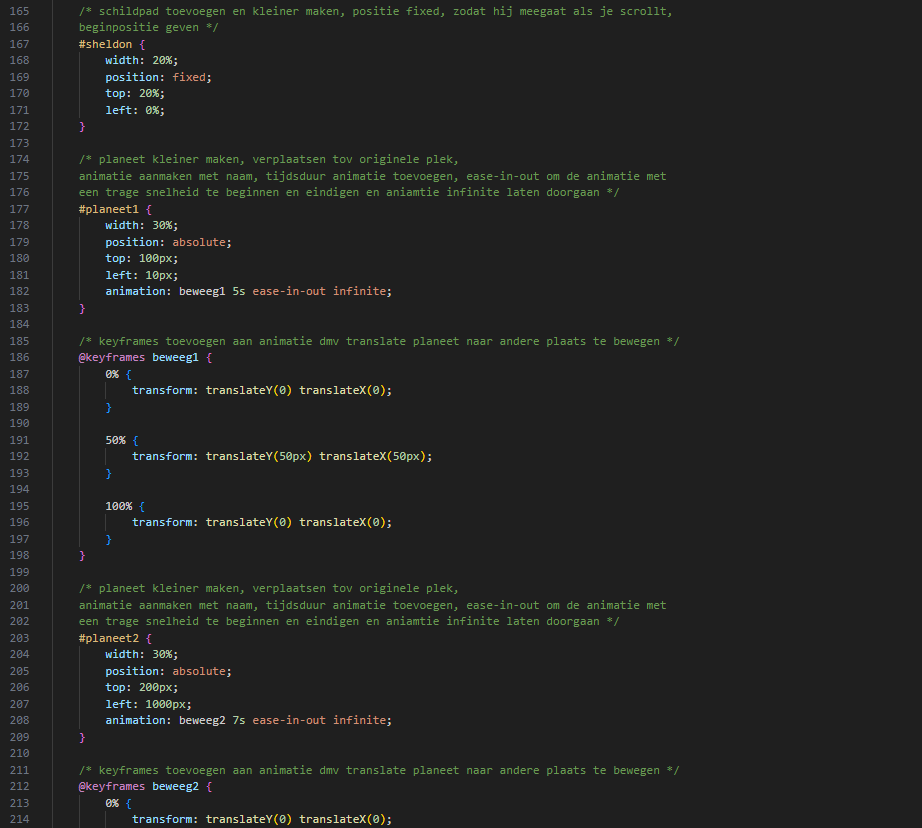Viewport: 922px width, 828px height.
Task: Click '@keyframes beweeg1' on line 186
Action: (x=139, y=358)
